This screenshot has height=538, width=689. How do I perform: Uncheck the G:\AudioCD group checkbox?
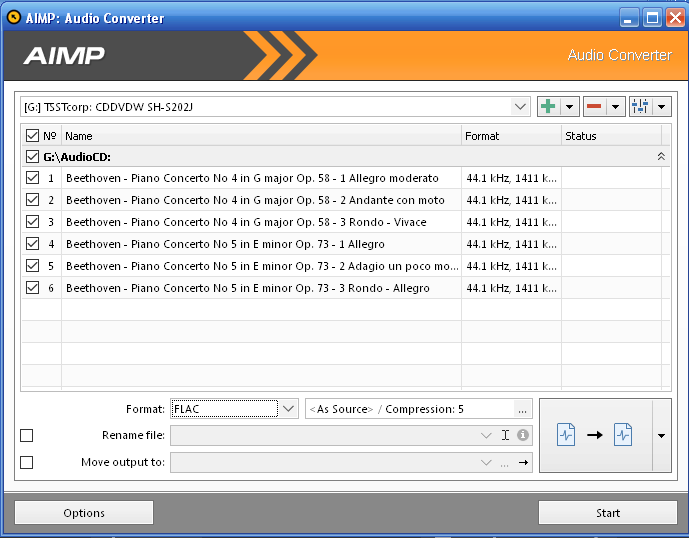pyautogui.click(x=32, y=156)
